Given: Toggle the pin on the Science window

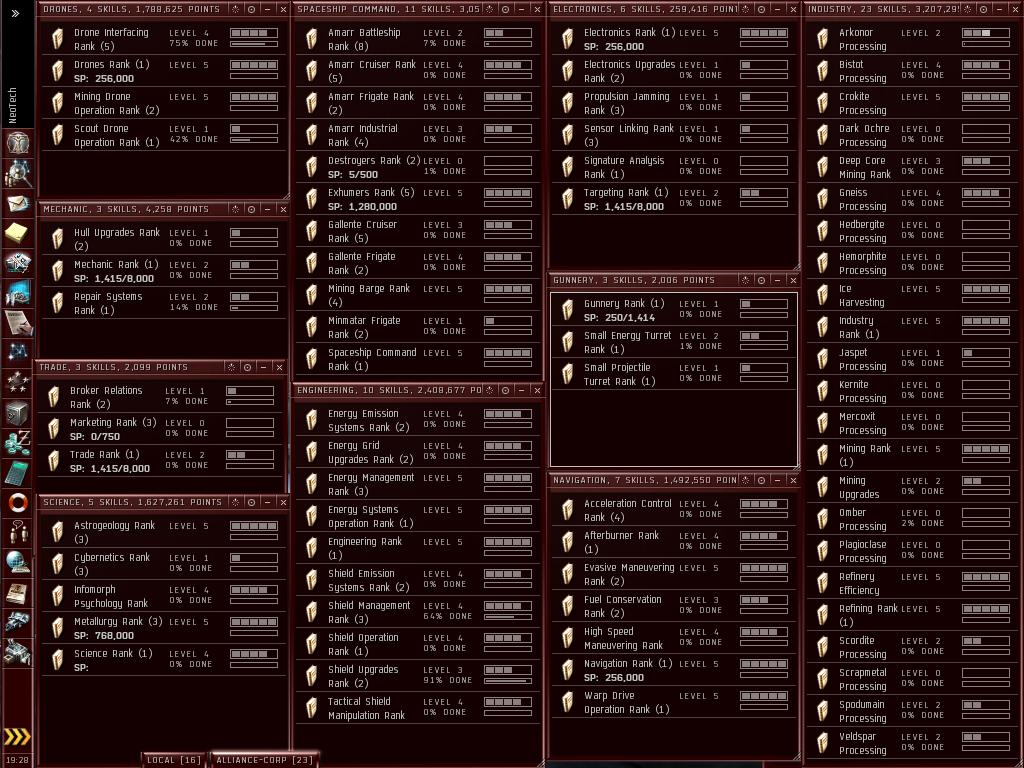Looking at the screenshot, I should point(251,502).
